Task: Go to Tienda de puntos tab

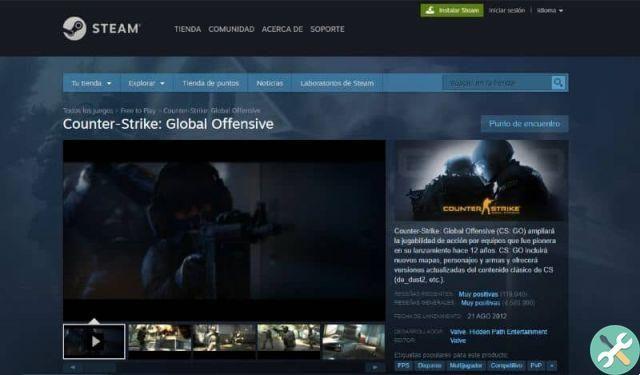Action: [x=211, y=83]
